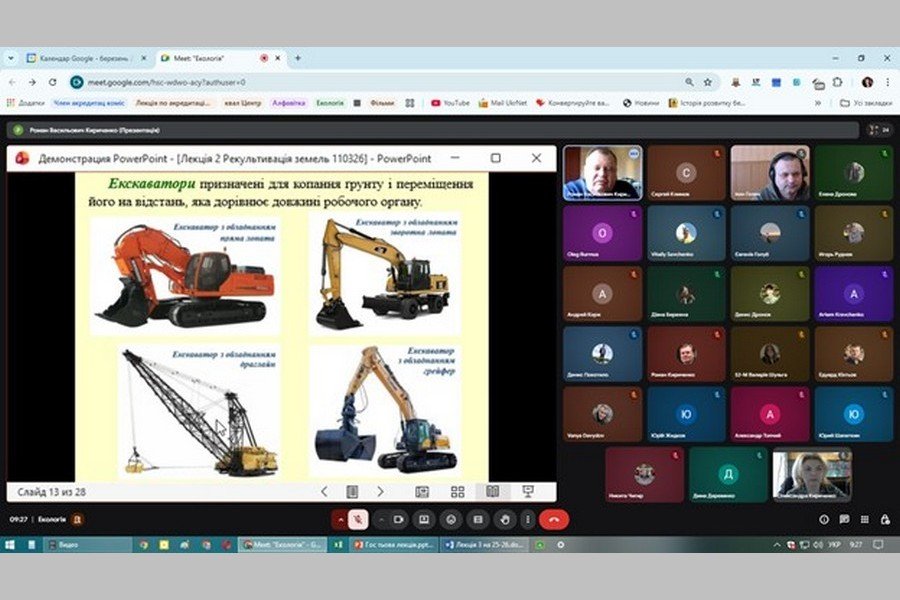This screenshot has width=900, height=600.
Task: Switch to slide sorter view
Action: pos(457,491)
